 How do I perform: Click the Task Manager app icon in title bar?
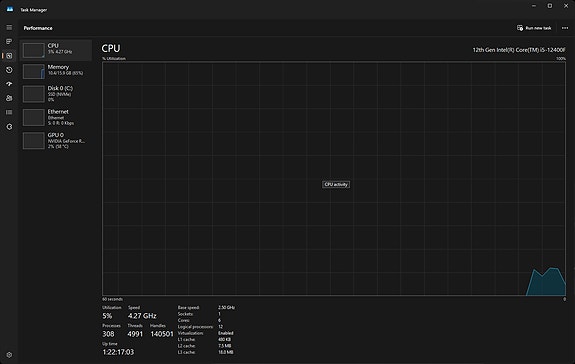[x=10, y=9]
